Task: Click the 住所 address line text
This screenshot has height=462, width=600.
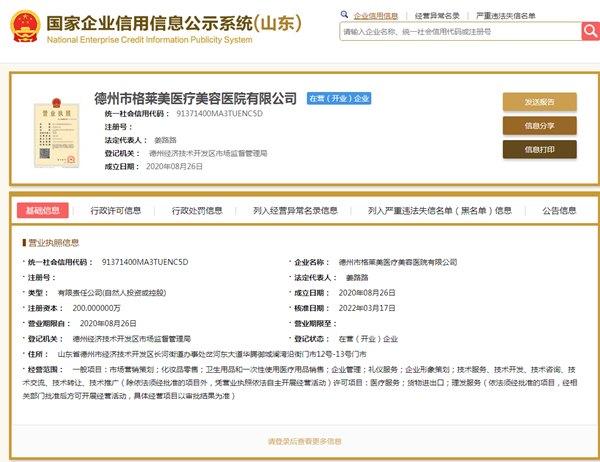Action: (x=212, y=354)
